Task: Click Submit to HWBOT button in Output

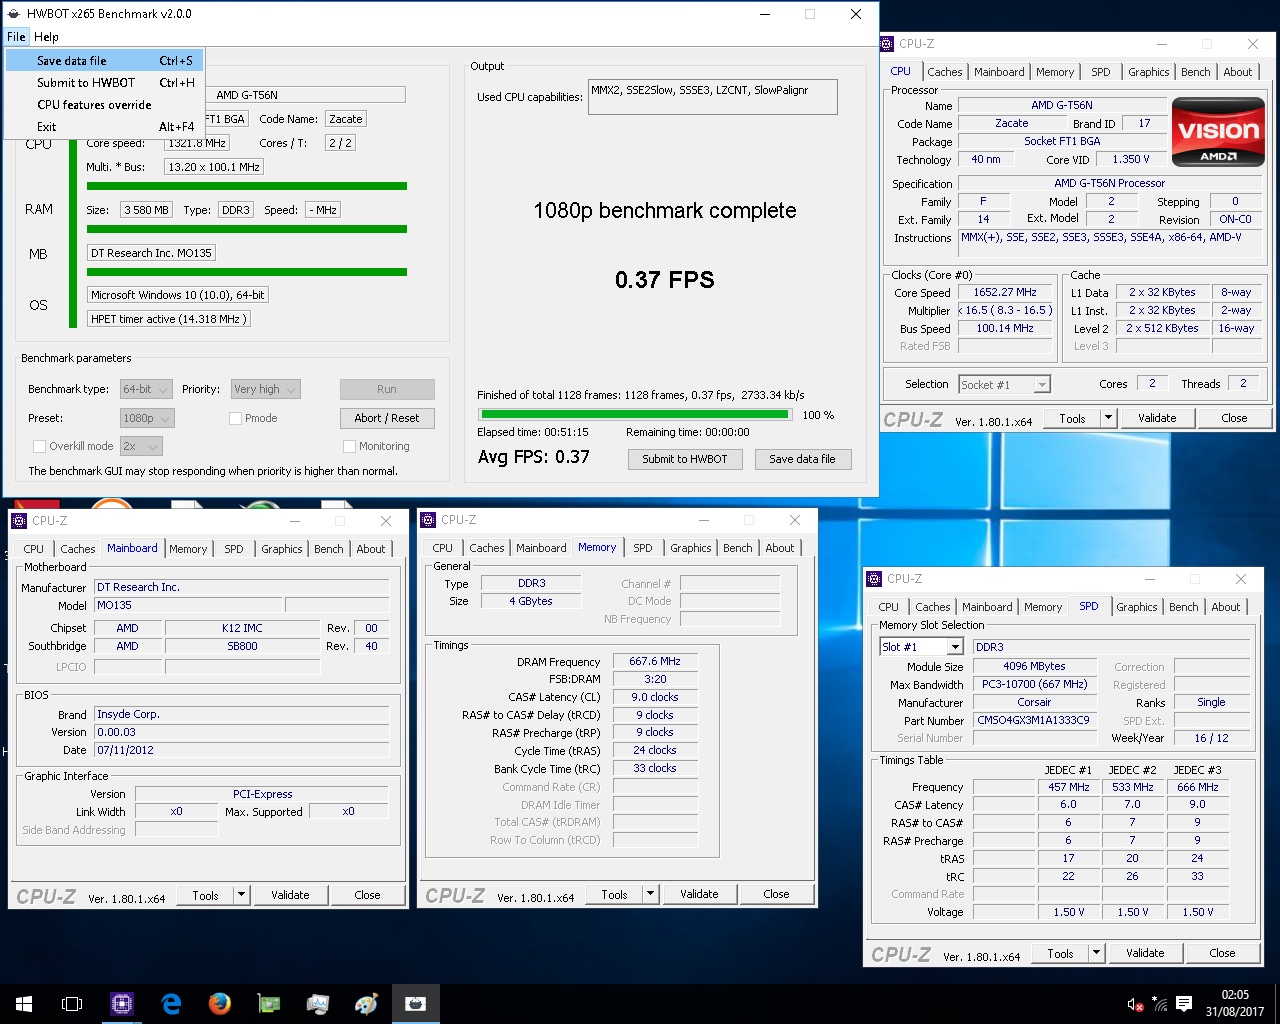Action: (x=685, y=459)
